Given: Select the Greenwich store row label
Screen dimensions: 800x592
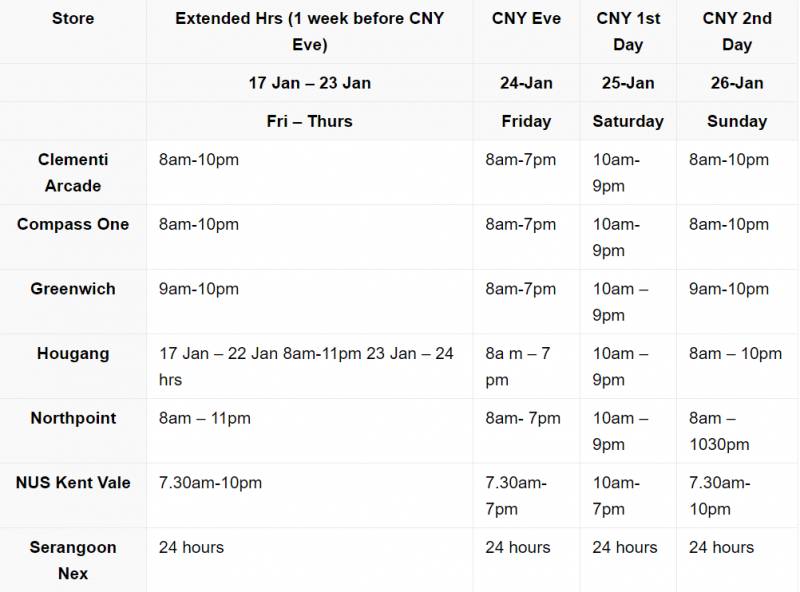Looking at the screenshot, I should 73,289.
